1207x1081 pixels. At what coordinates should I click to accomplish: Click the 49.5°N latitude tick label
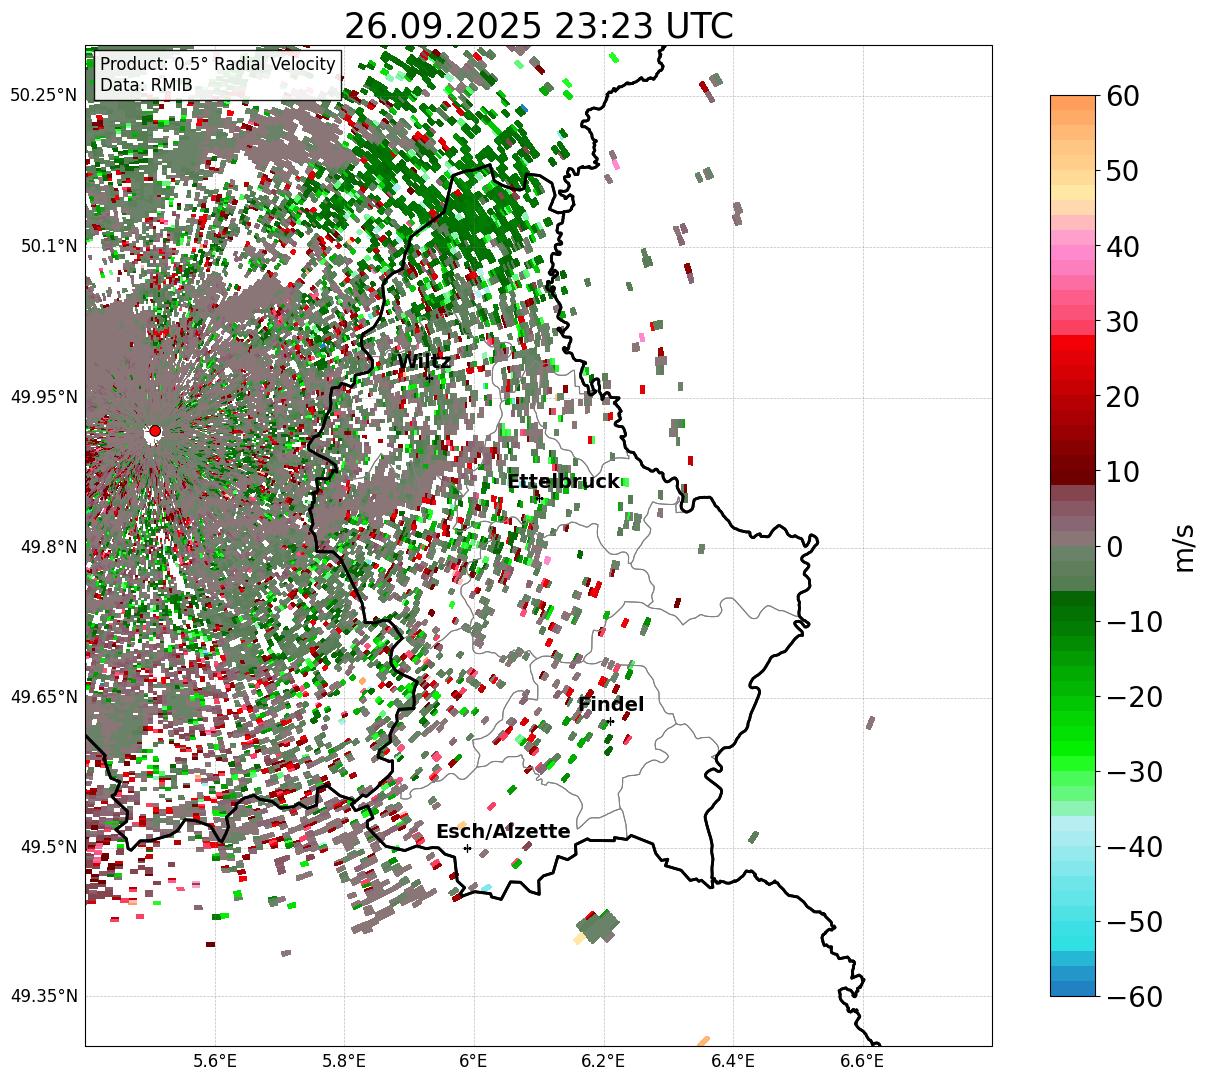coord(48,847)
